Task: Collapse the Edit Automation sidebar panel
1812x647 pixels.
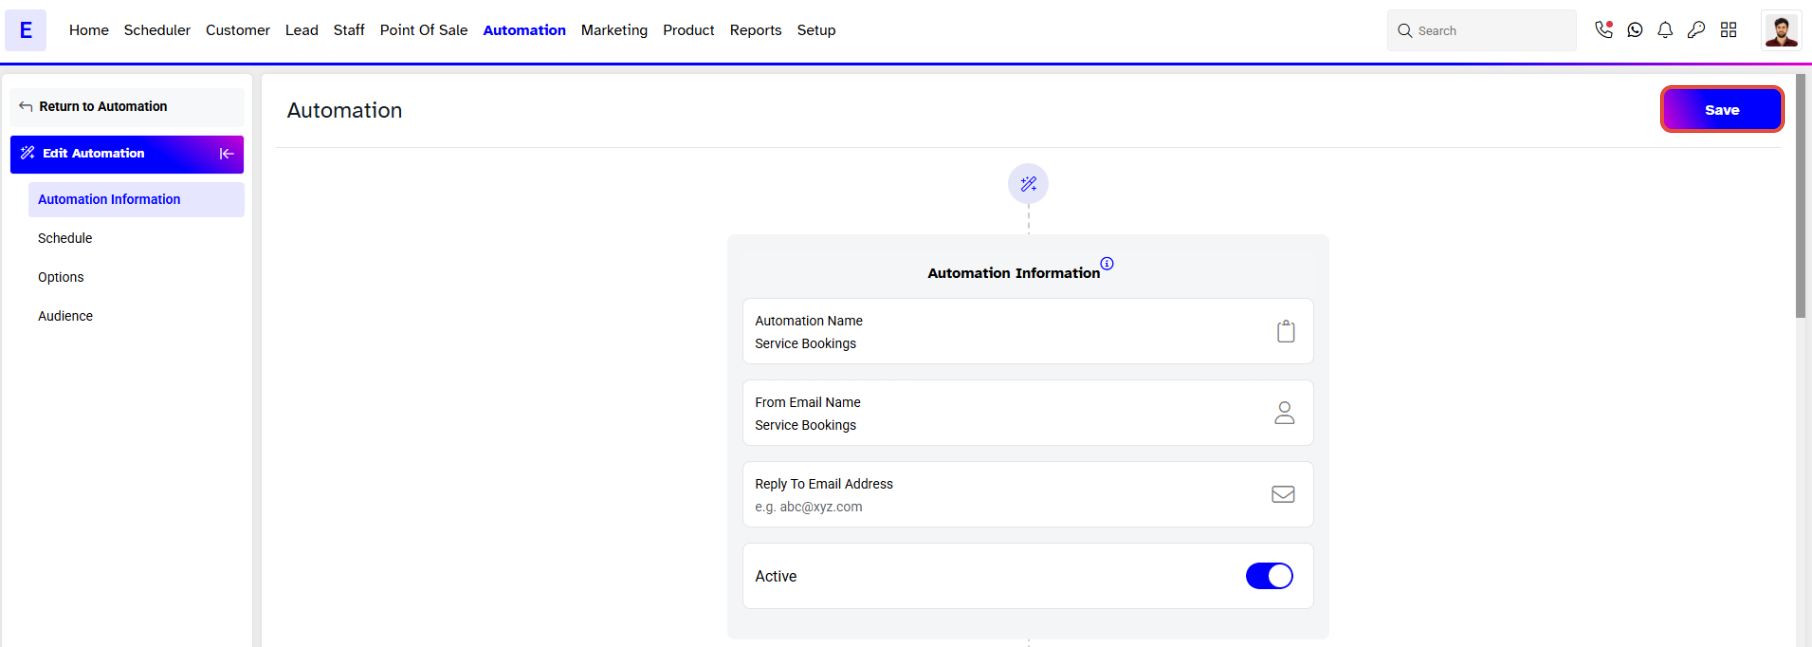Action: click(227, 154)
